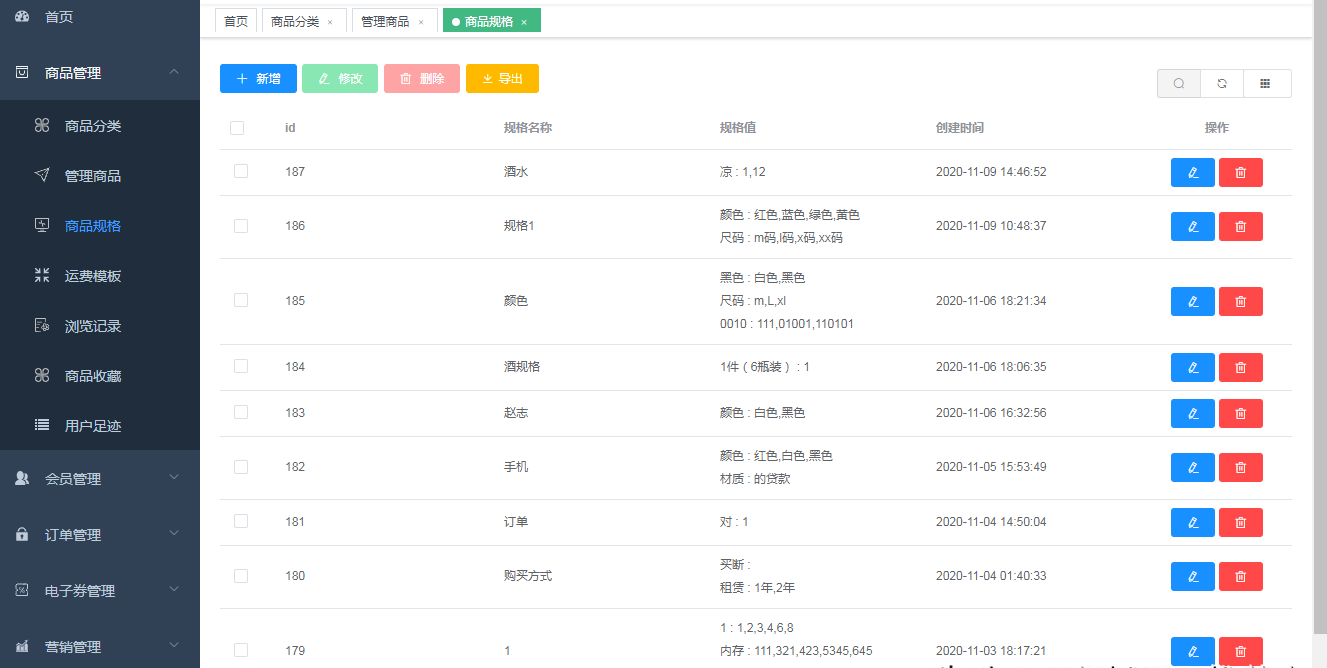The image size is (1327, 668).
Task: Click edit icon for row 181 订单
Action: click(x=1192, y=523)
